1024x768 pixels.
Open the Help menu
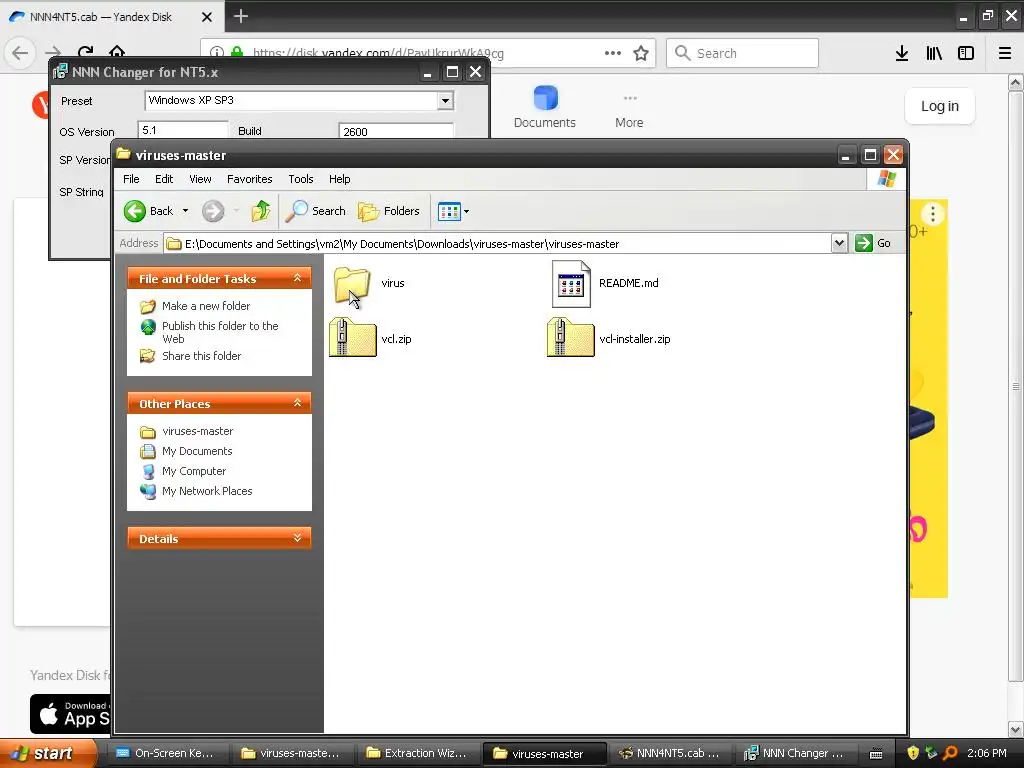(339, 179)
